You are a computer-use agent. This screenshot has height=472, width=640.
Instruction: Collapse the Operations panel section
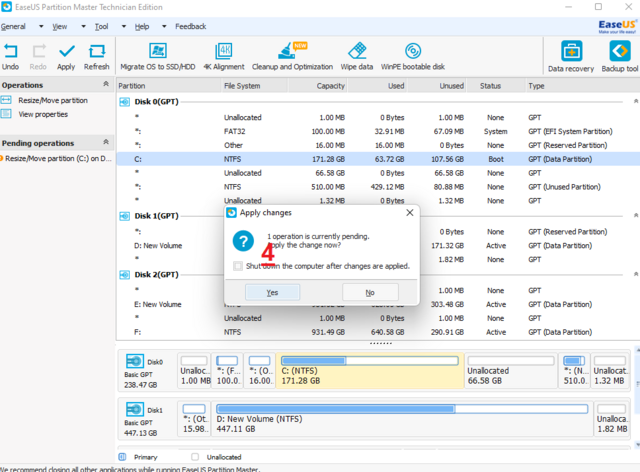[x=106, y=85]
